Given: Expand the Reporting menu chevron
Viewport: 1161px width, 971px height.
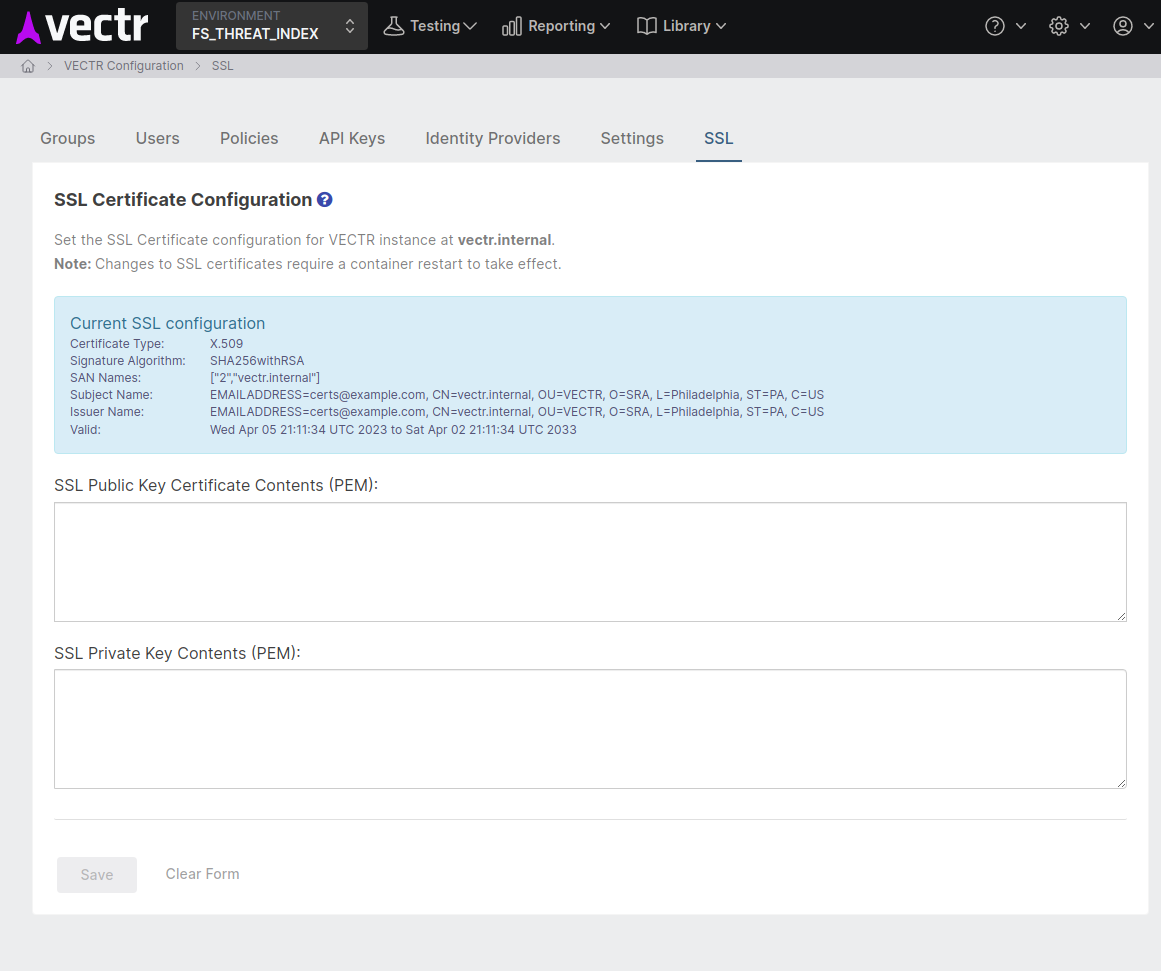Looking at the screenshot, I should (605, 26).
